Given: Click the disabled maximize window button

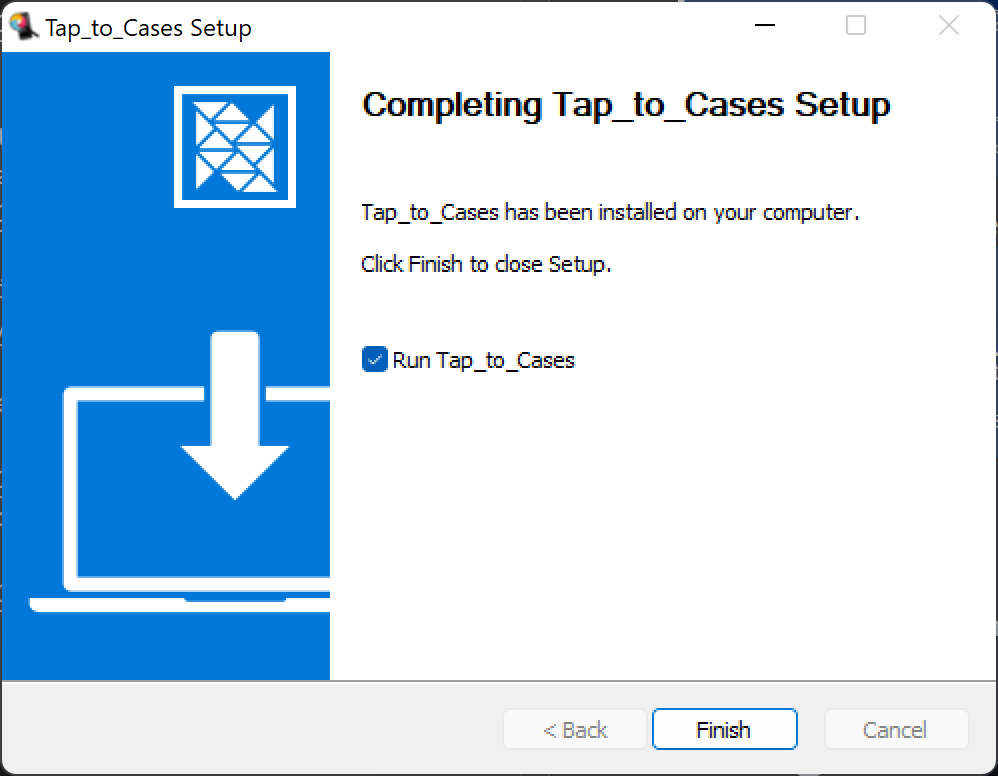Looking at the screenshot, I should (856, 26).
